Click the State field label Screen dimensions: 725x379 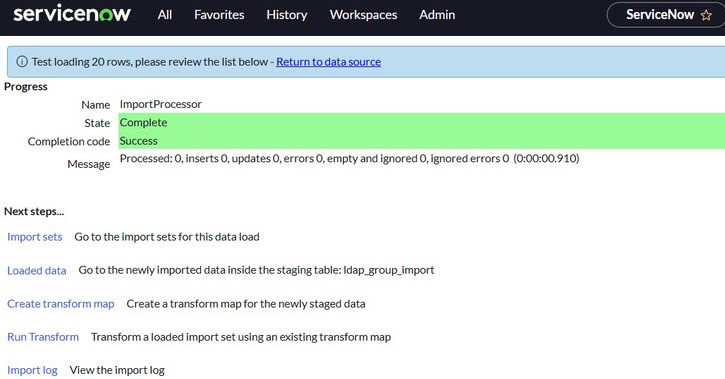pos(97,123)
